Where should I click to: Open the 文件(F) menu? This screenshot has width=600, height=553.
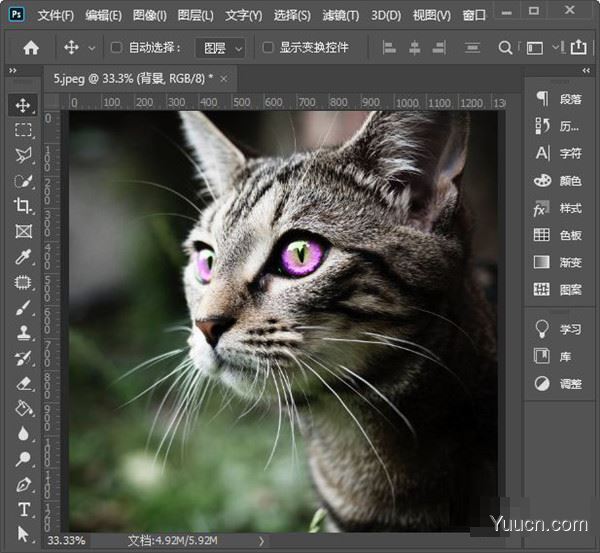click(x=56, y=15)
